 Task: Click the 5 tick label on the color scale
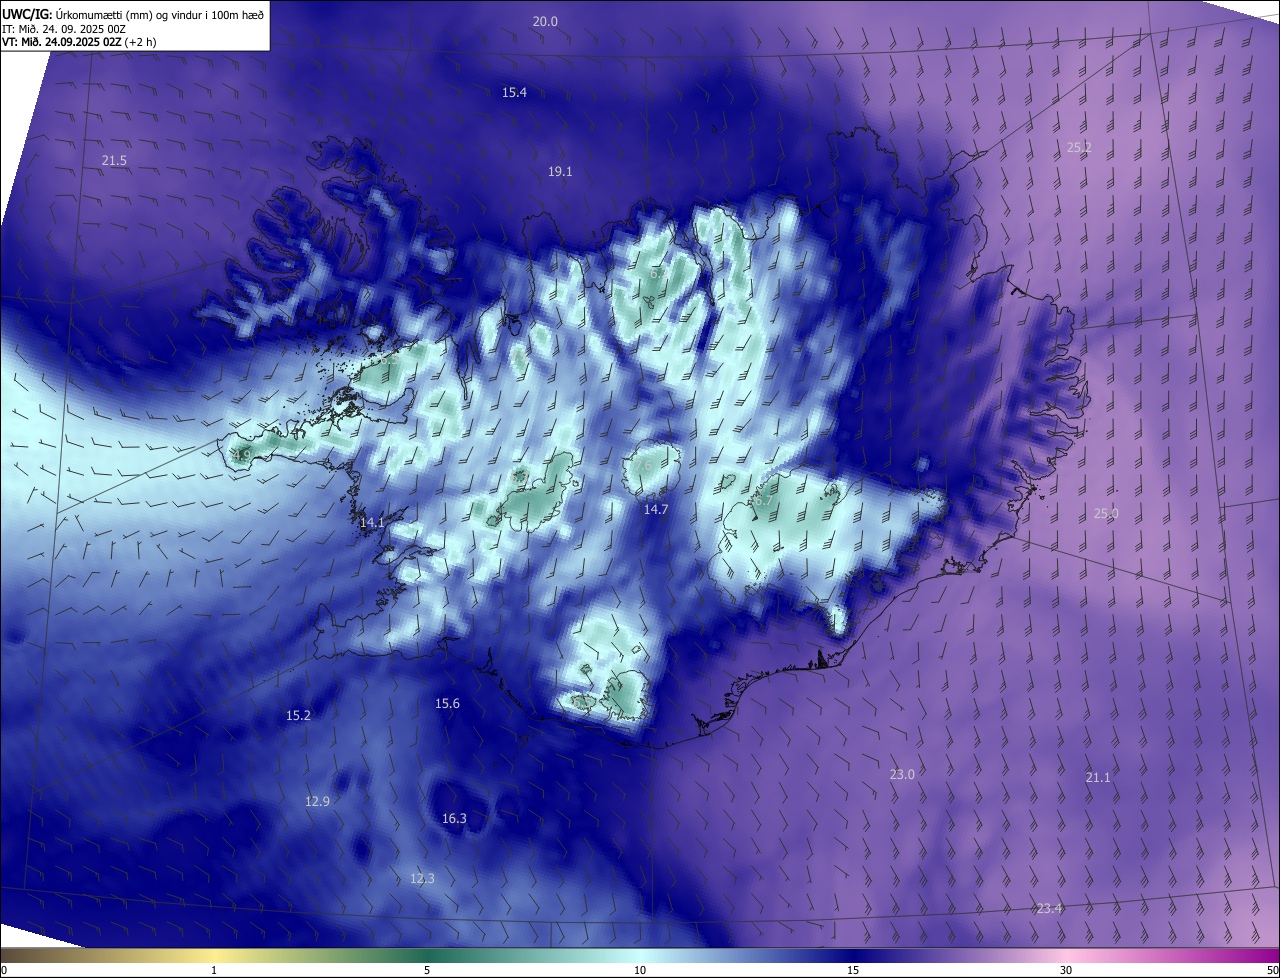tap(427, 971)
